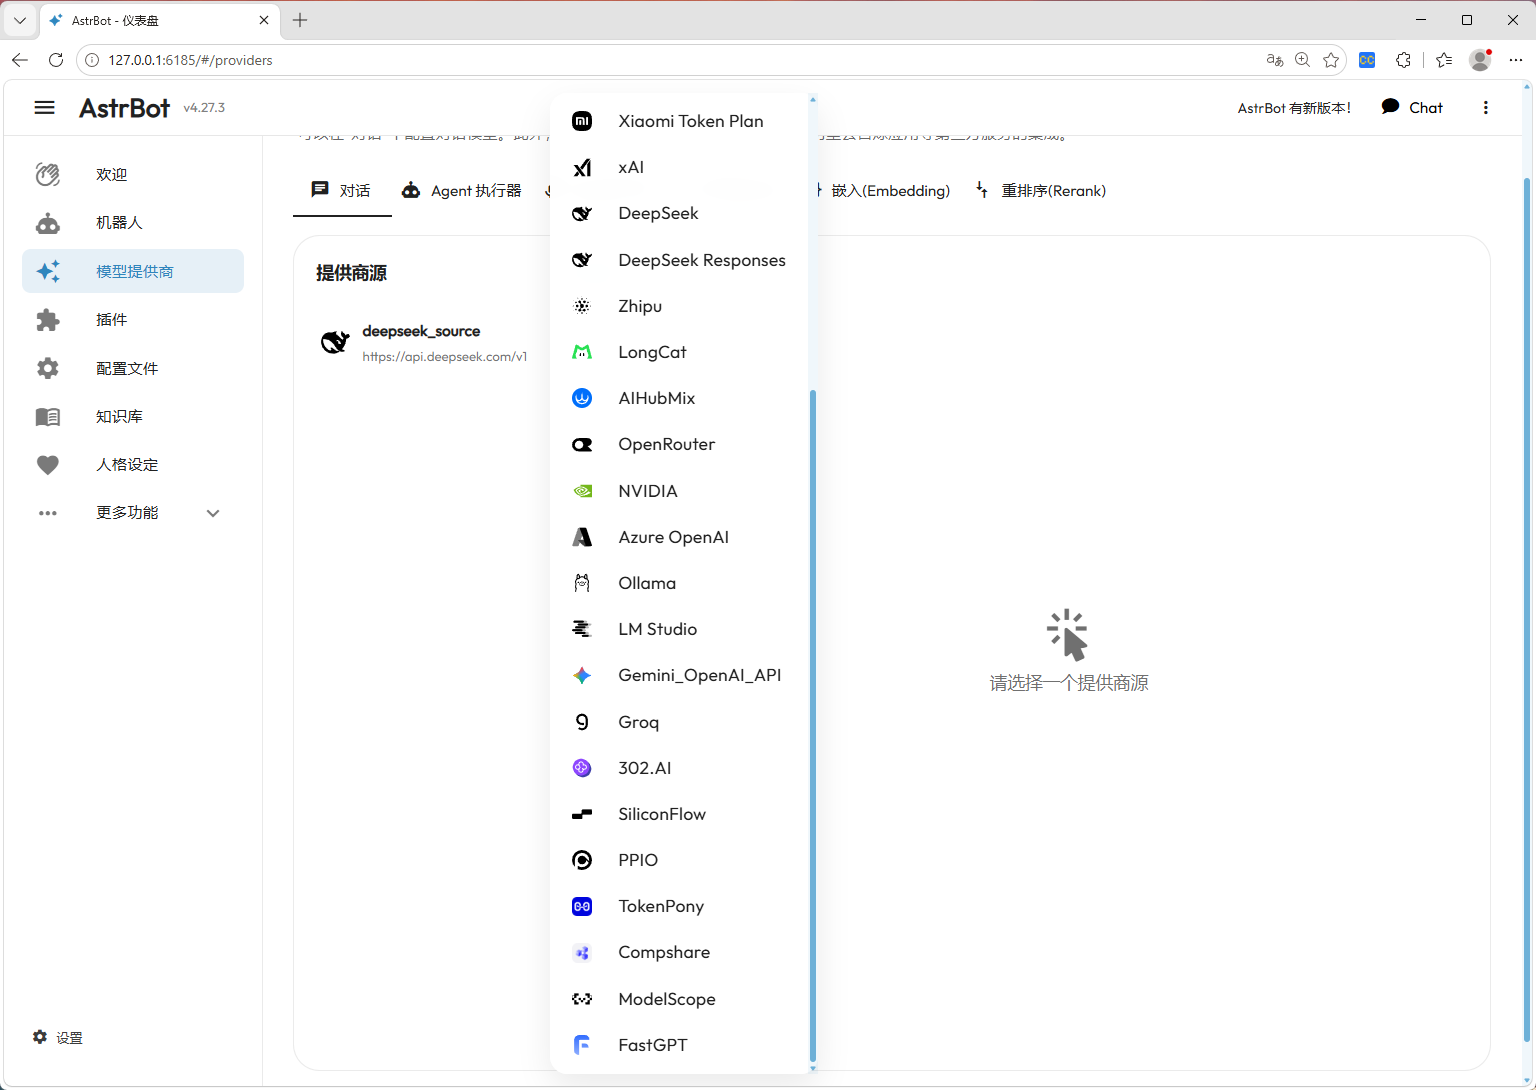The width and height of the screenshot is (1536, 1090).
Task: Switch to the Agent 执行器 tab
Action: tap(462, 190)
